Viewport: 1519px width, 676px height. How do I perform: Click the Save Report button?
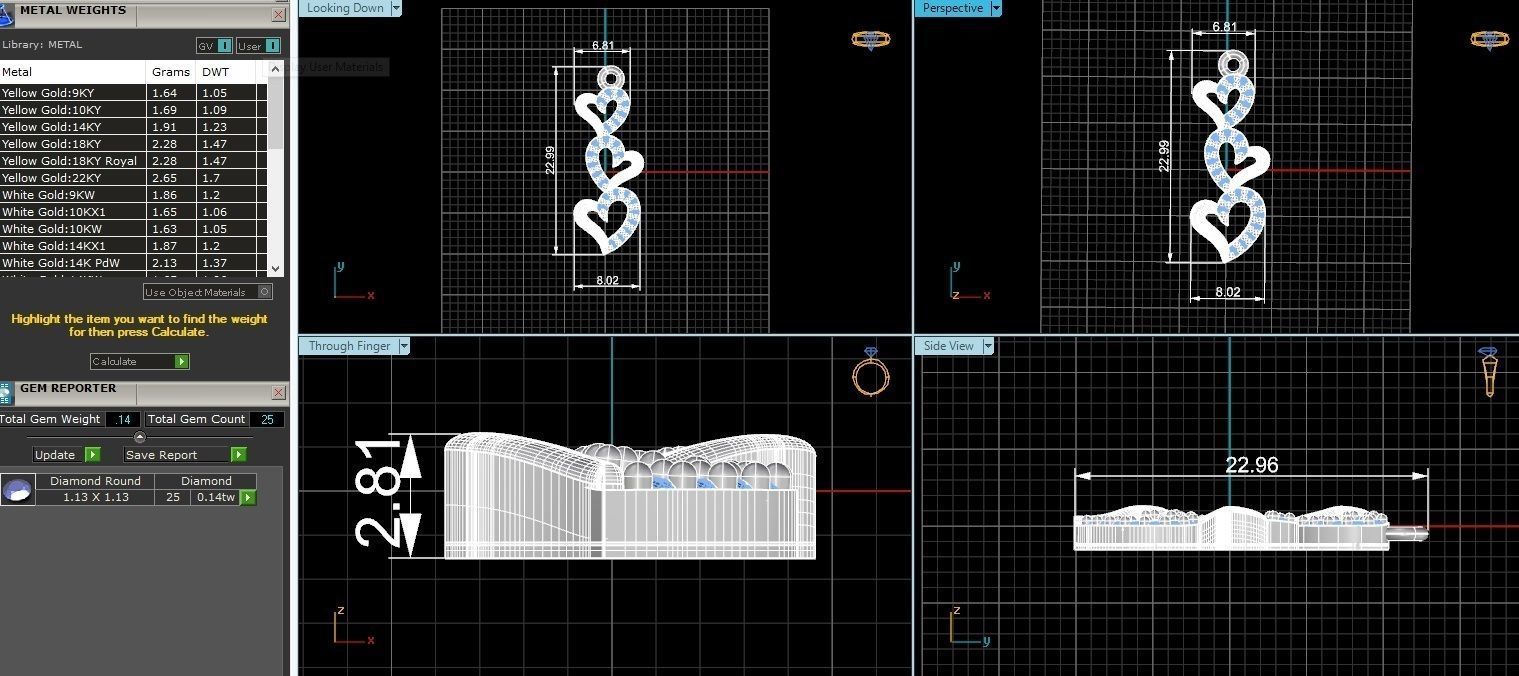[185, 455]
